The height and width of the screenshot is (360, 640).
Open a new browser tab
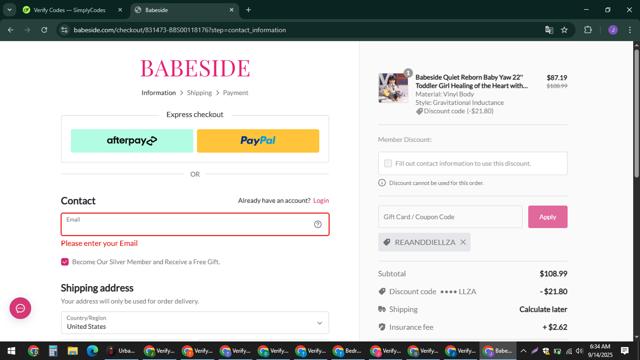pyautogui.click(x=248, y=10)
